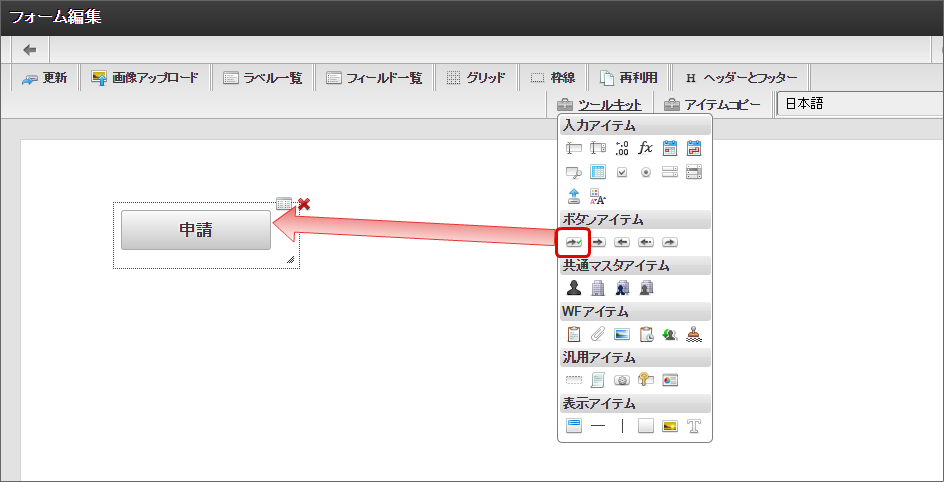Screen dimensions: 944x482
Task: Select the image display item icon
Action: coord(670,426)
